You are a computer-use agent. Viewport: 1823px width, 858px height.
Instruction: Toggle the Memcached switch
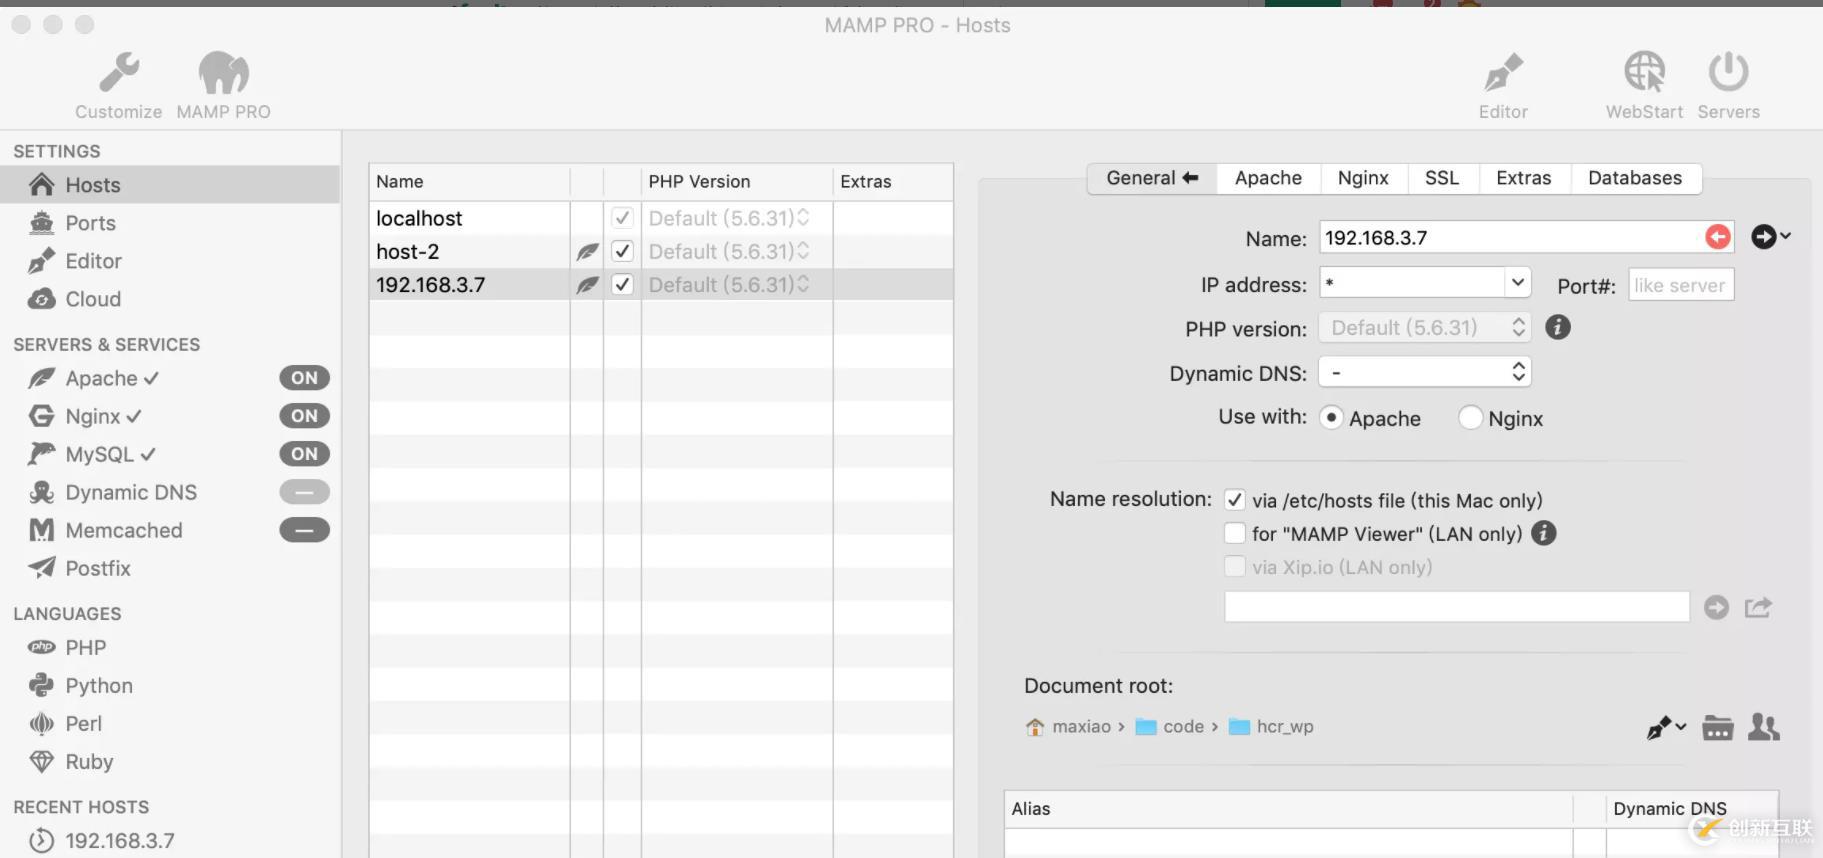tap(304, 530)
